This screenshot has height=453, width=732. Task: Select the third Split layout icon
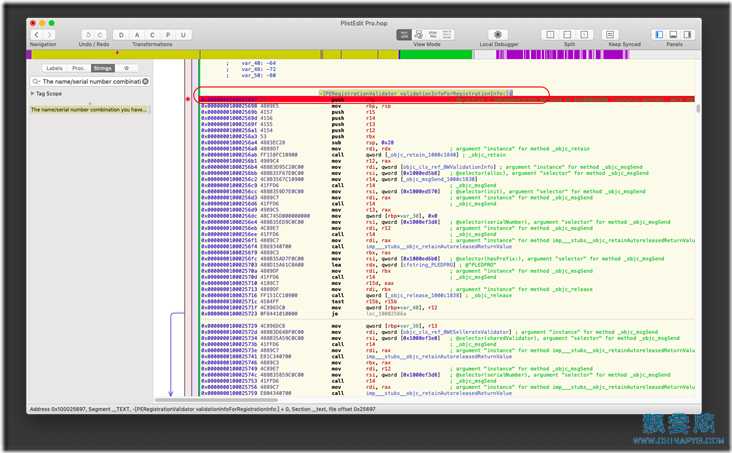(584, 35)
